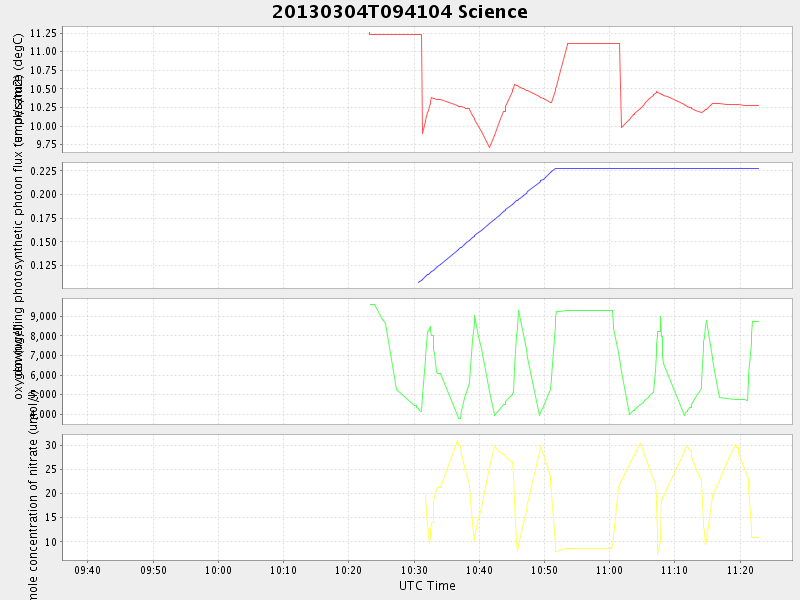Click the 10.50 temperature tick label
The image size is (800, 600).
tap(43, 89)
